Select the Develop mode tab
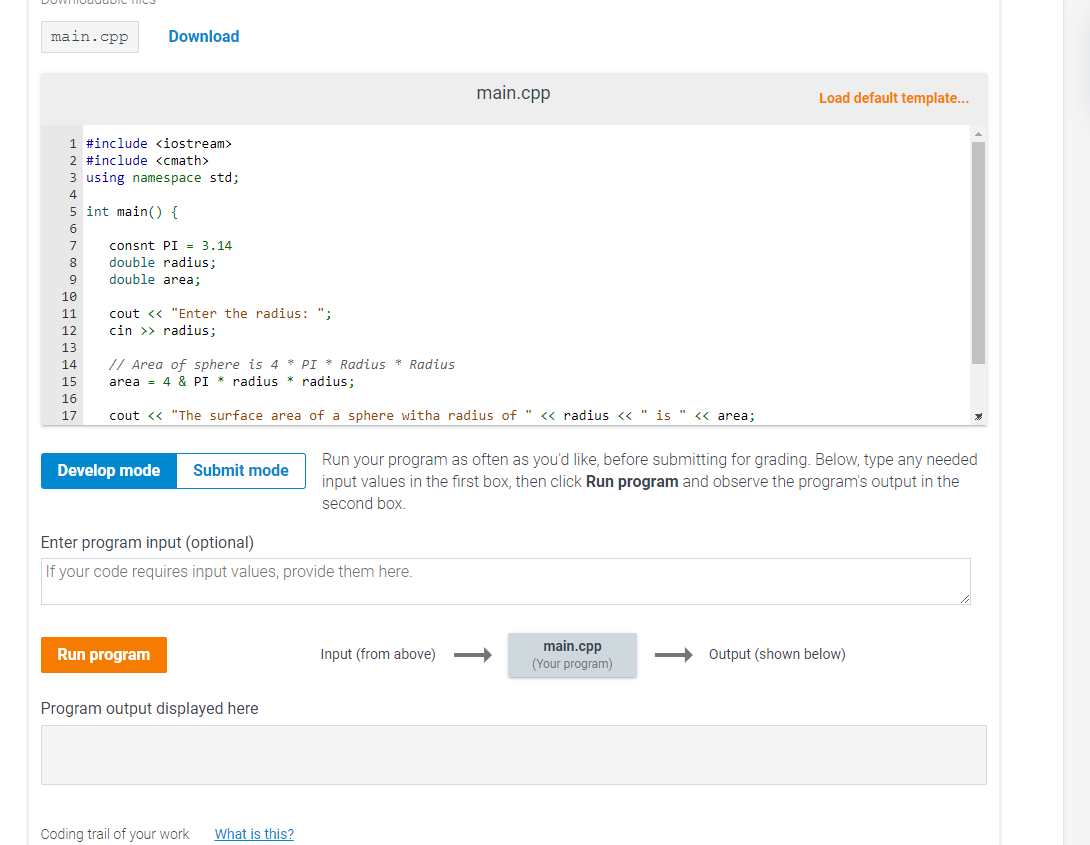This screenshot has width=1090, height=845. tap(108, 470)
